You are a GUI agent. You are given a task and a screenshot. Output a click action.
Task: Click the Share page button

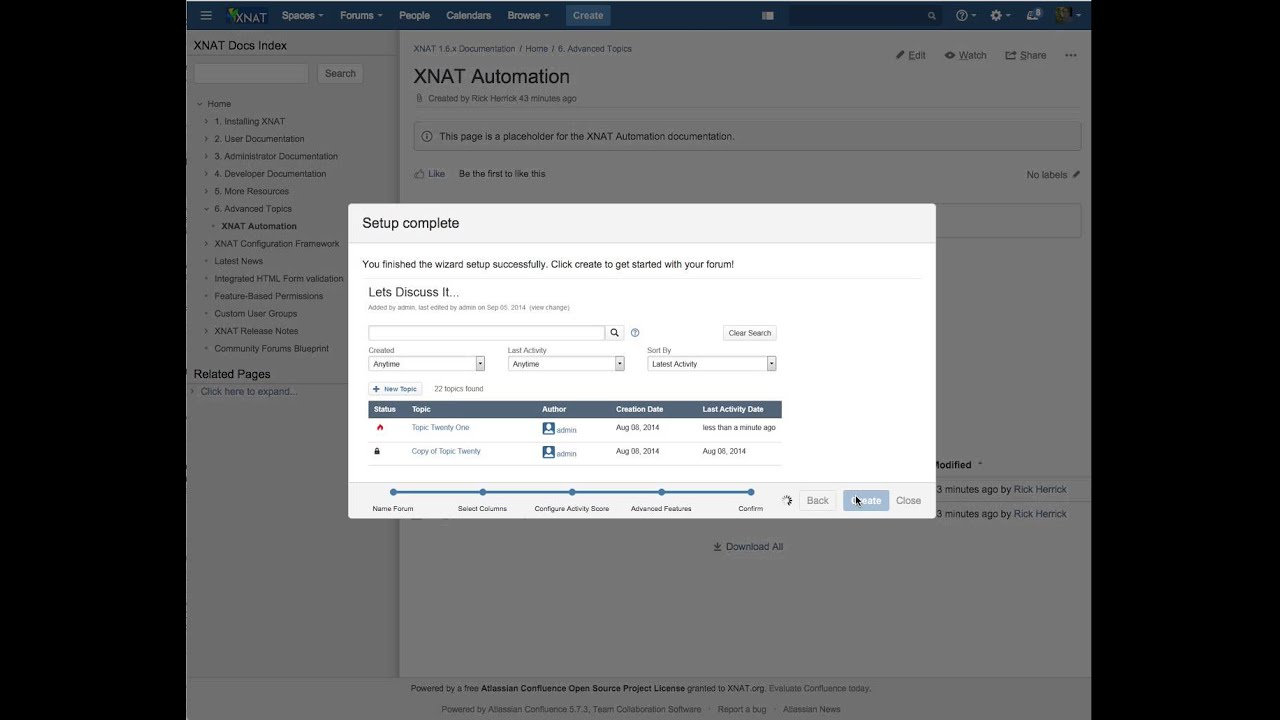click(1026, 55)
